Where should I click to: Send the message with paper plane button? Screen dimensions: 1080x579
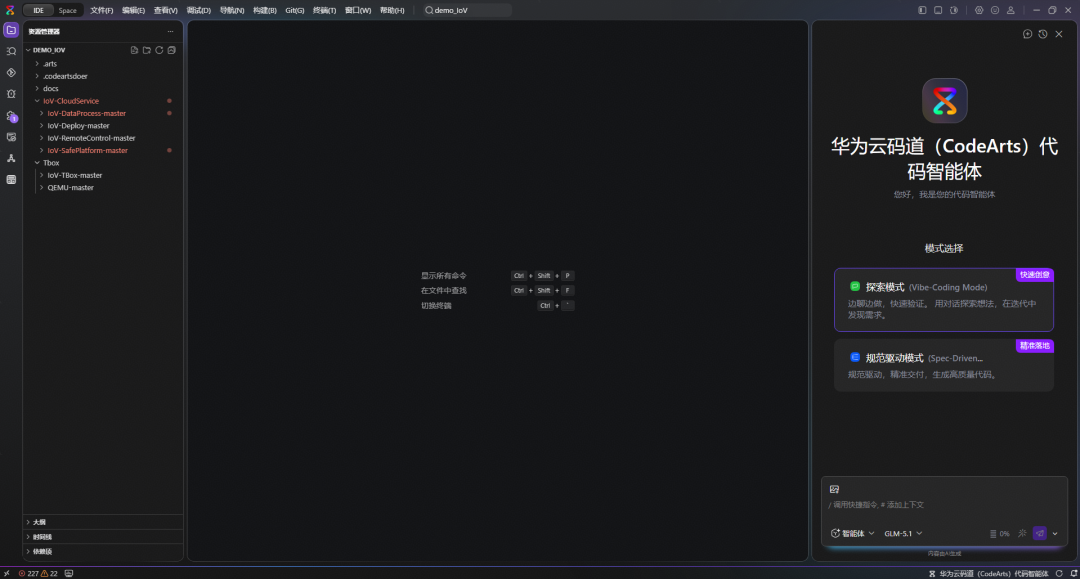point(1040,534)
